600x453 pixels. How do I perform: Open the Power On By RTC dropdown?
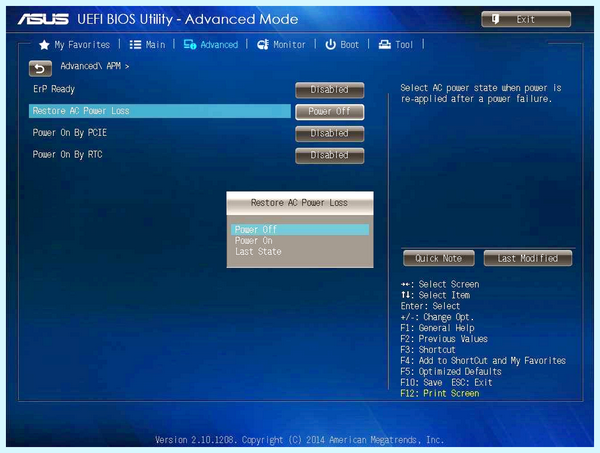click(329, 155)
